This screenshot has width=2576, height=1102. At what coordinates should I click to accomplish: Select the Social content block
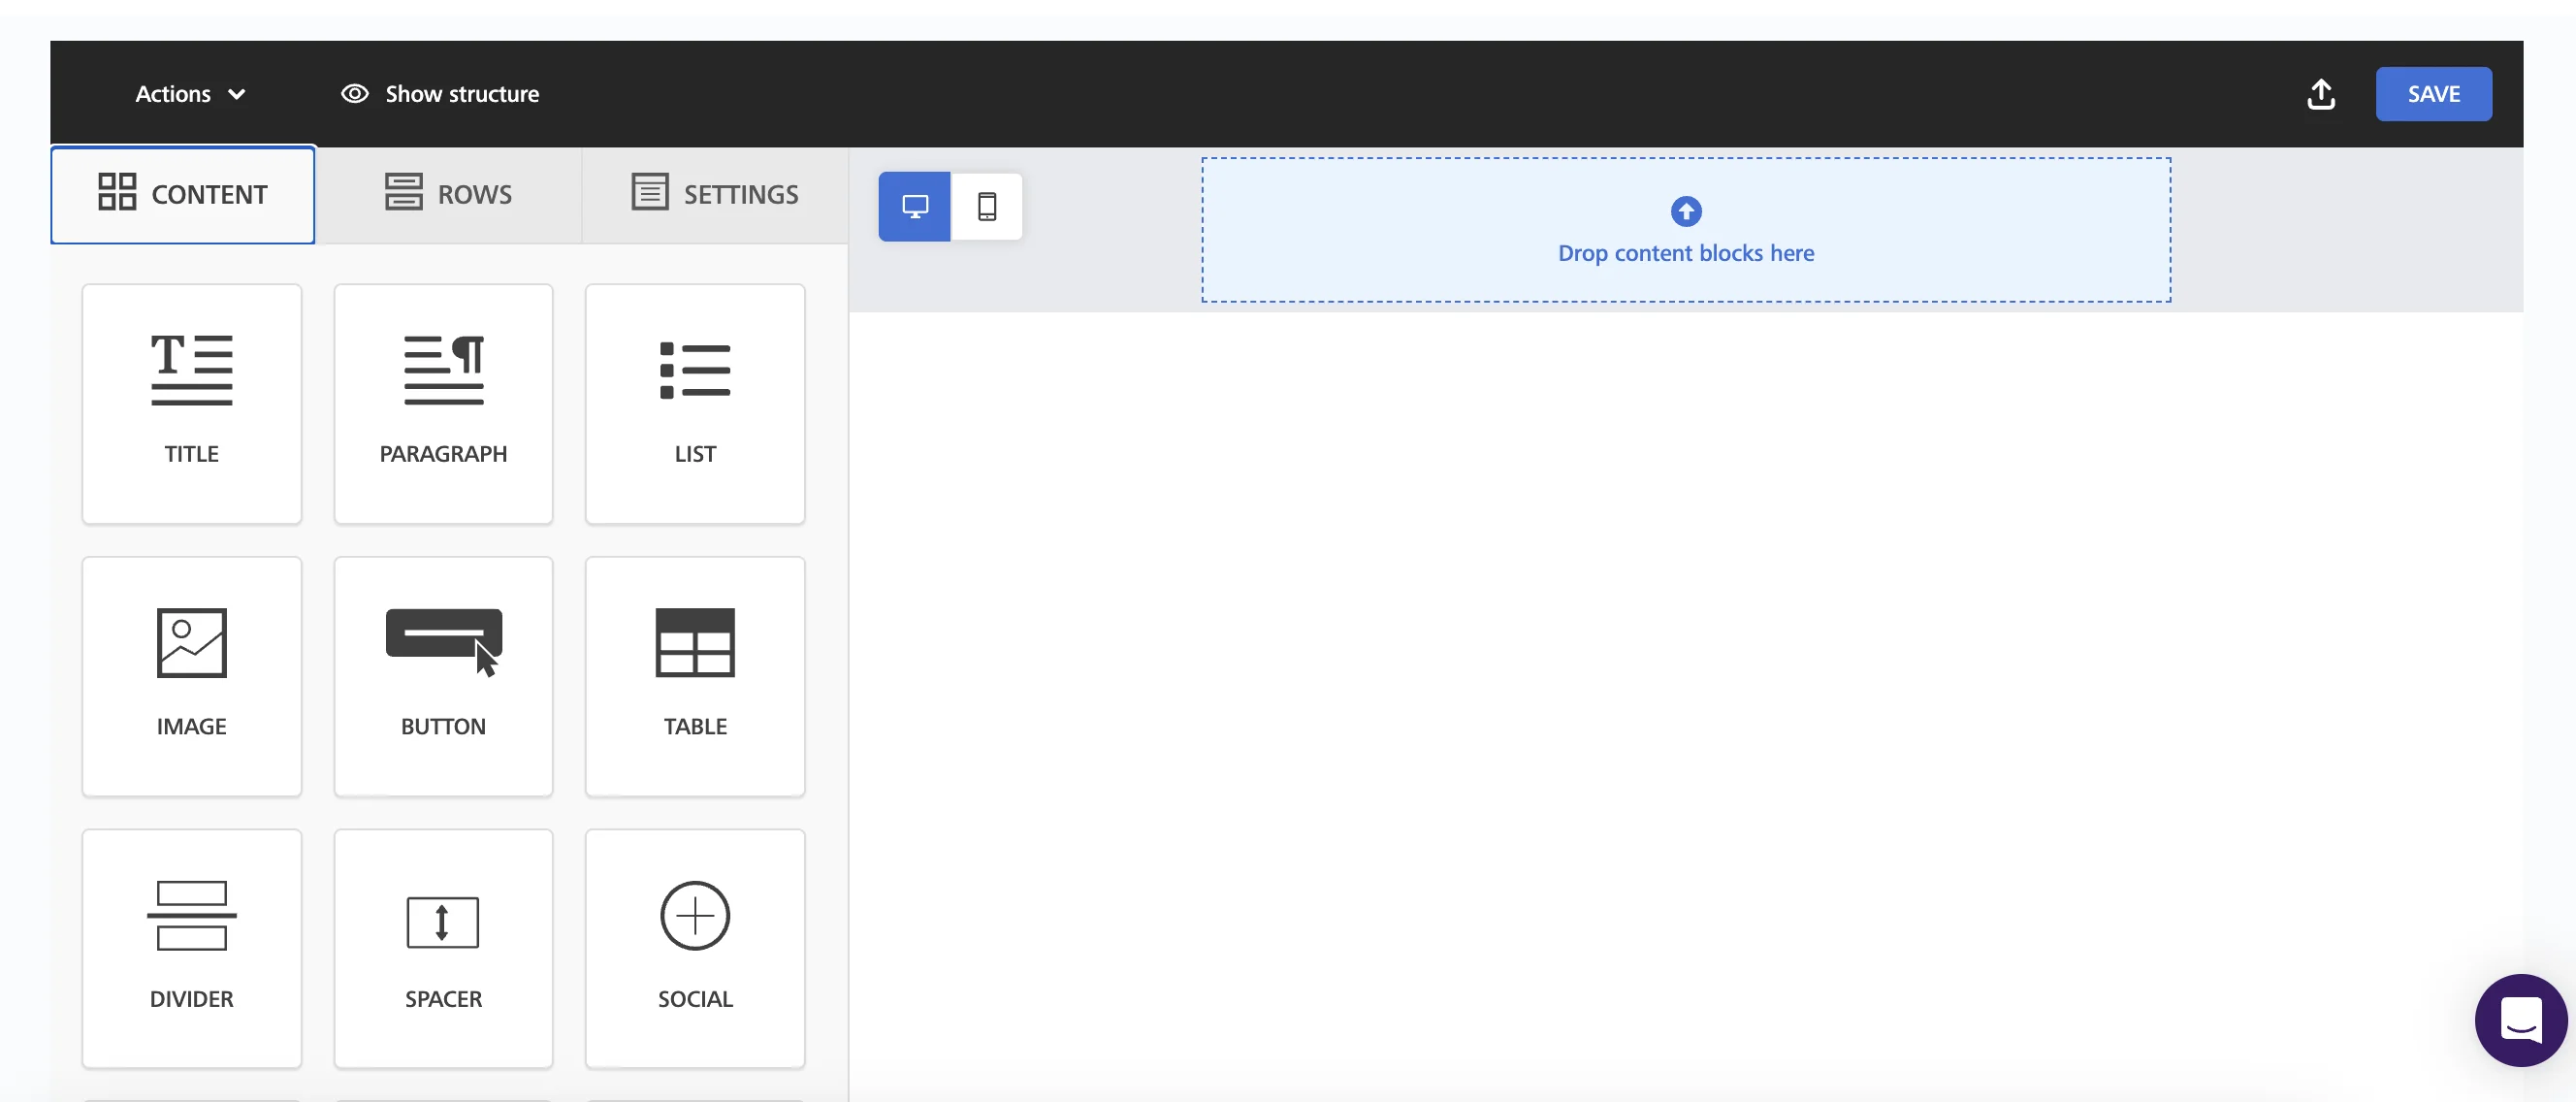[x=695, y=948]
